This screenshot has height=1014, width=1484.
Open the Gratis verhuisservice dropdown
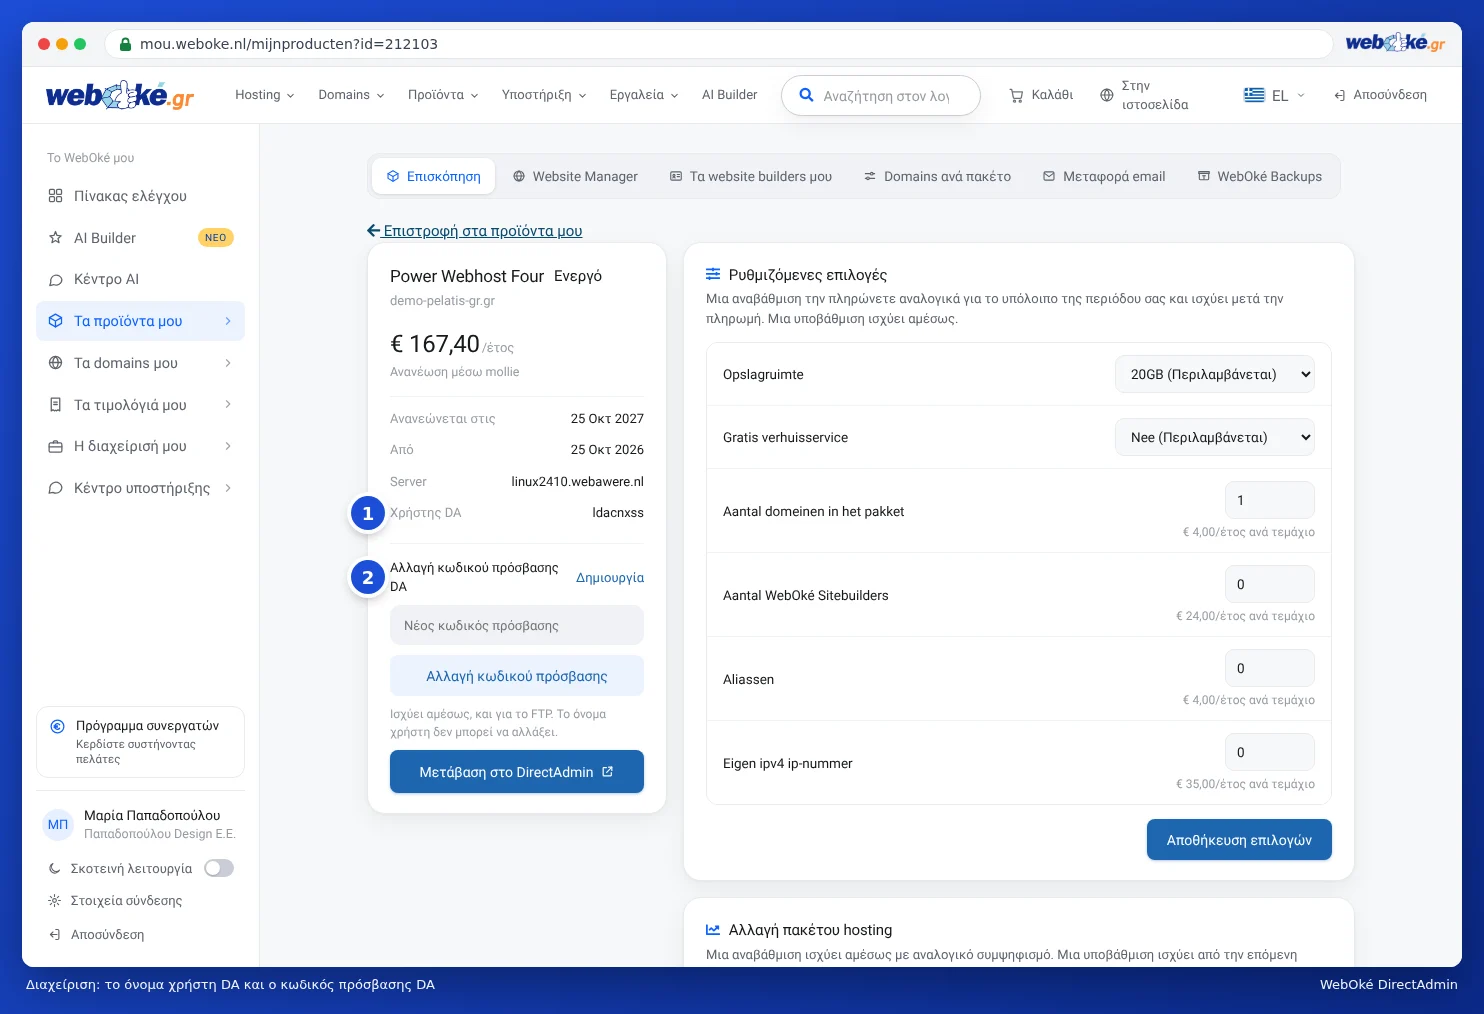tap(1215, 438)
